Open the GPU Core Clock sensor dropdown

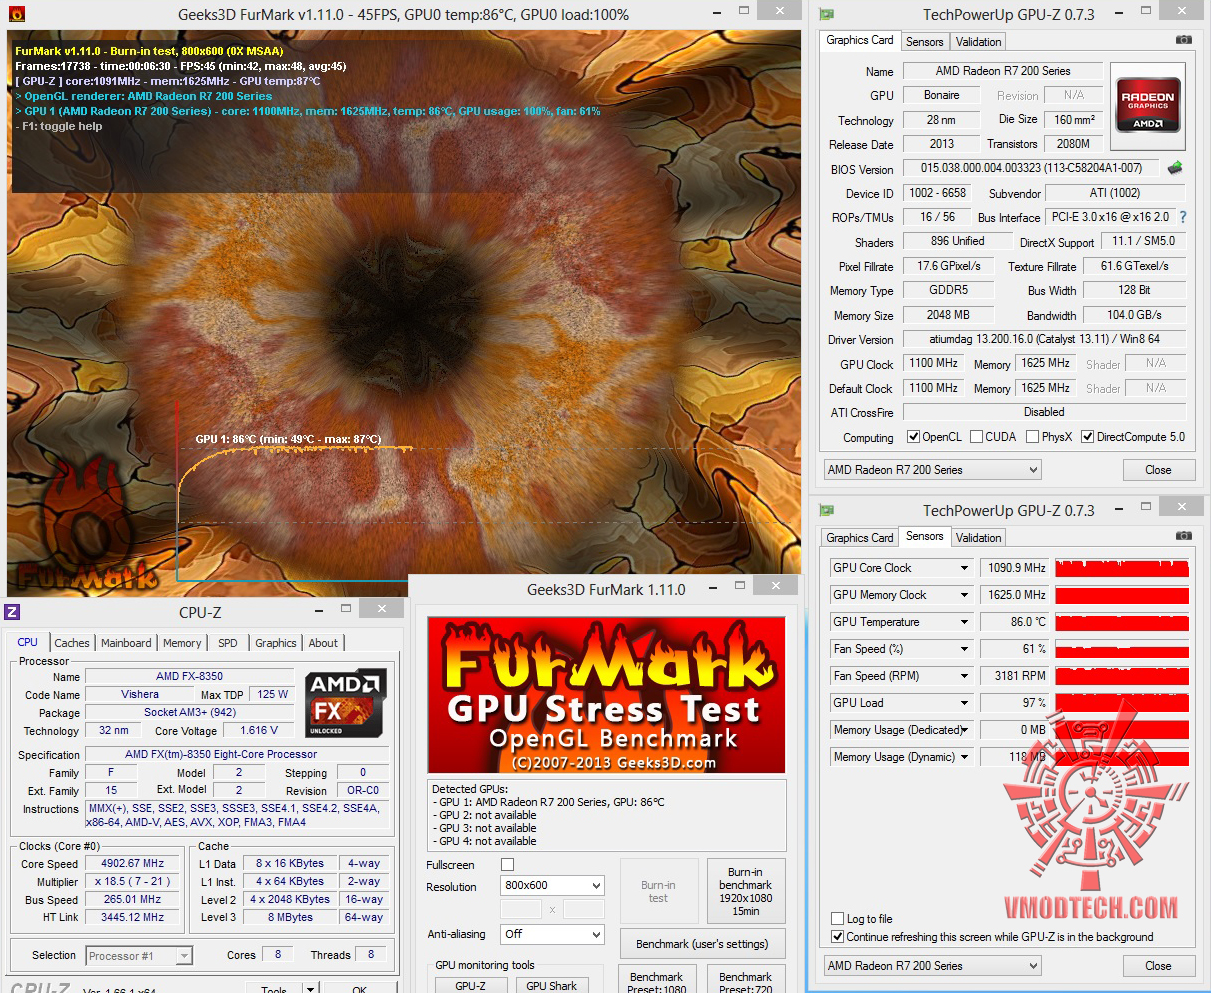coord(964,568)
